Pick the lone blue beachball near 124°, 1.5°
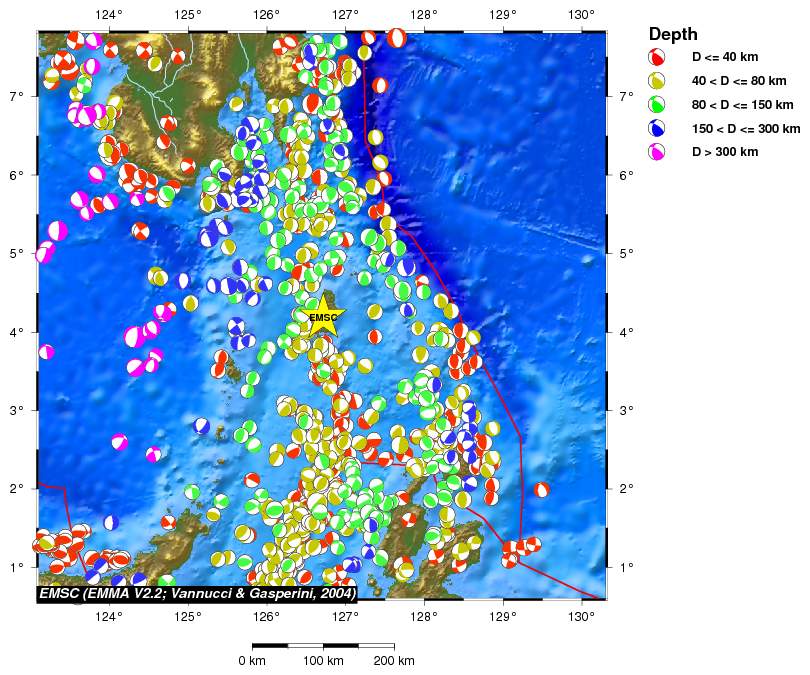Image resolution: width=810 pixels, height=675 pixels. pos(110,522)
